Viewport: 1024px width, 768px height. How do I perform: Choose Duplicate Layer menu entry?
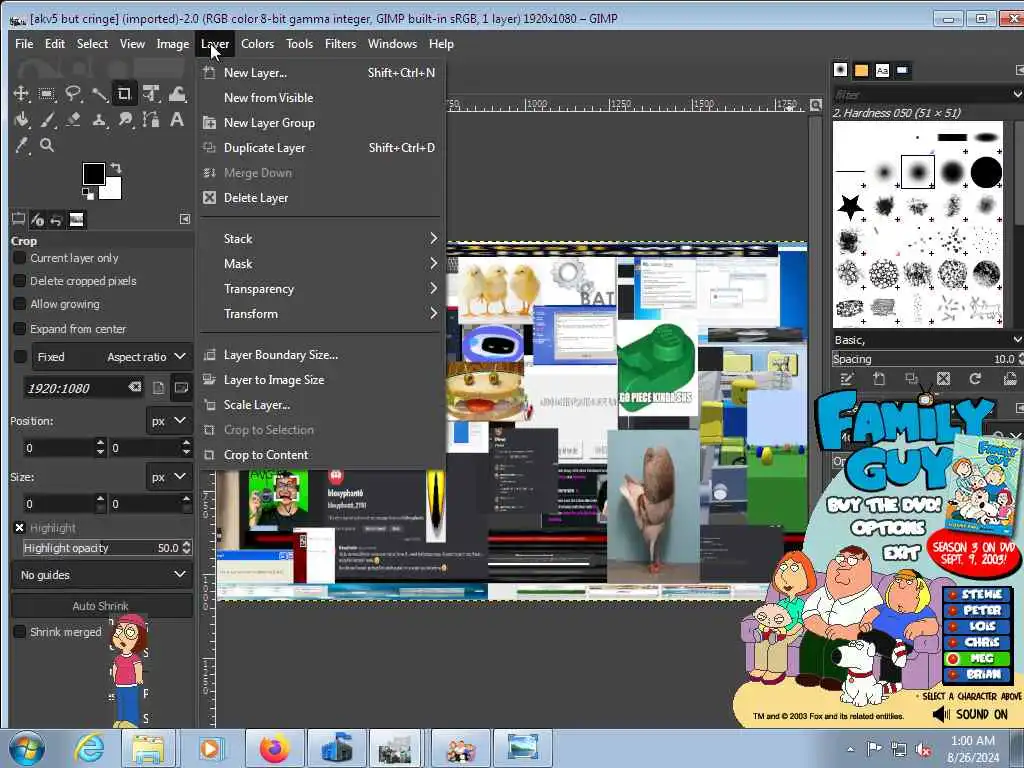tap(321, 148)
